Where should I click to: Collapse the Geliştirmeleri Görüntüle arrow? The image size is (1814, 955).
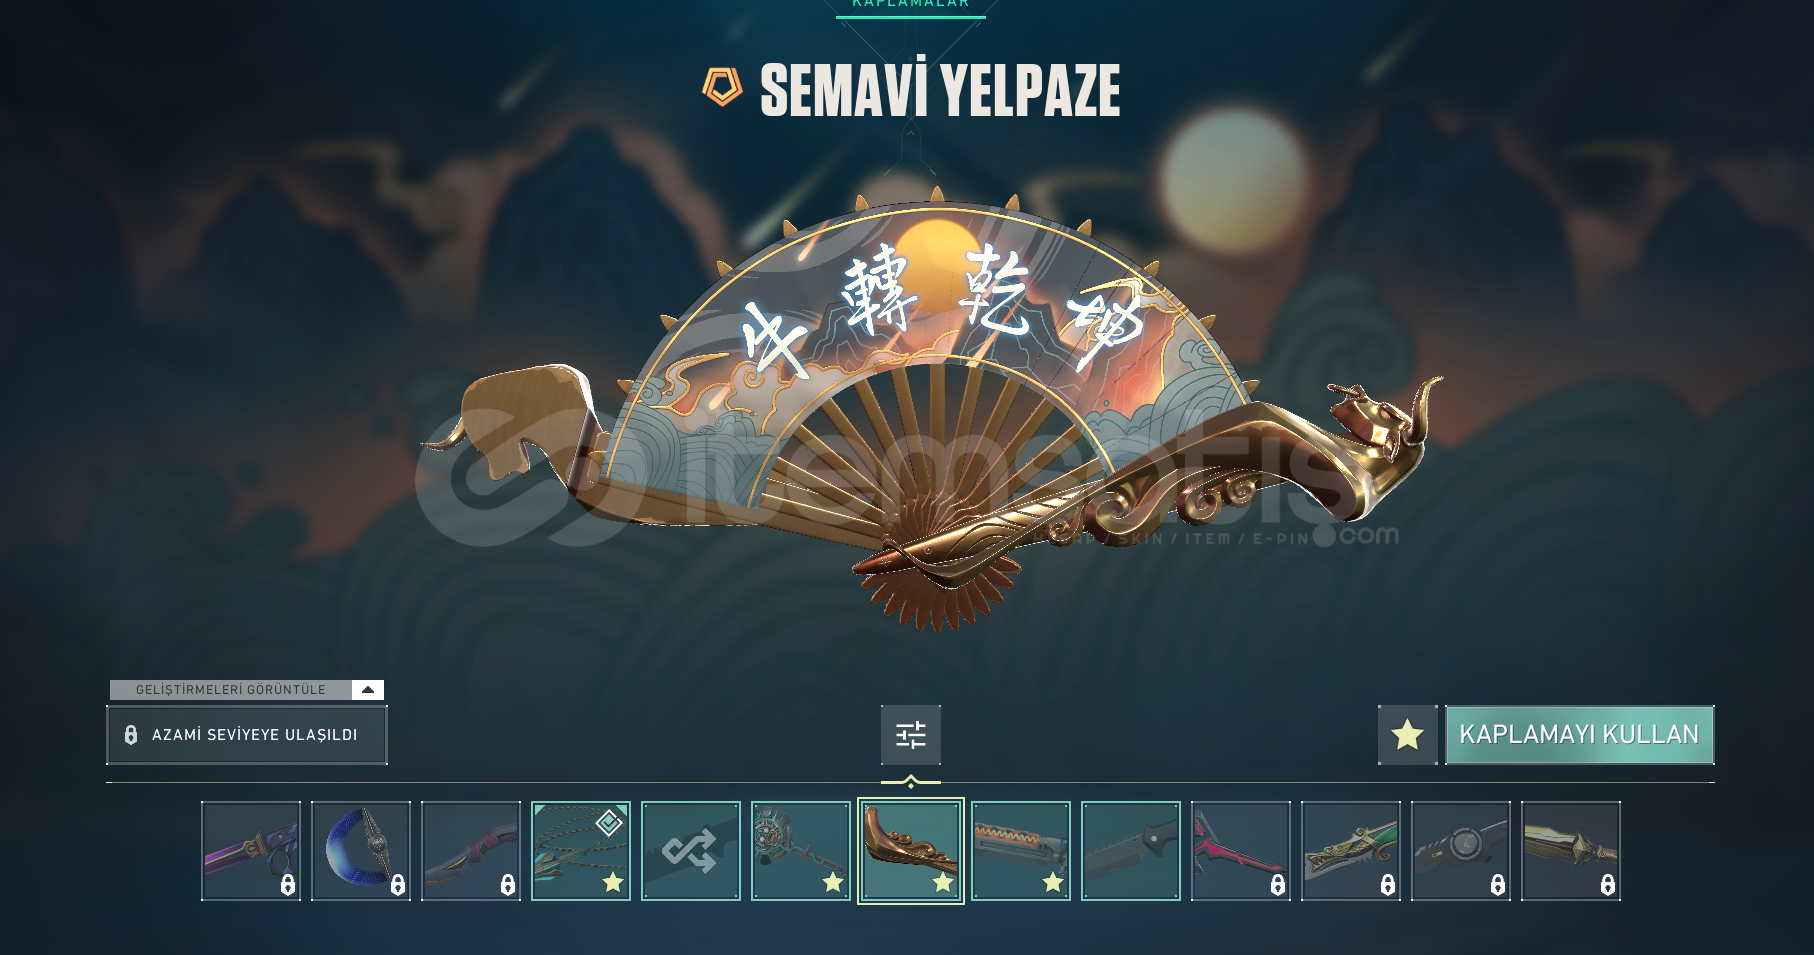[367, 690]
